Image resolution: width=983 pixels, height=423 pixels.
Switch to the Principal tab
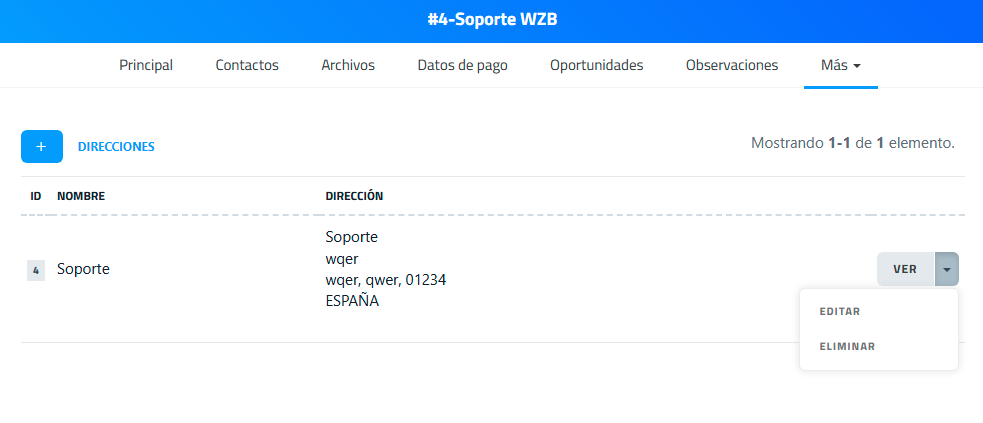(146, 65)
